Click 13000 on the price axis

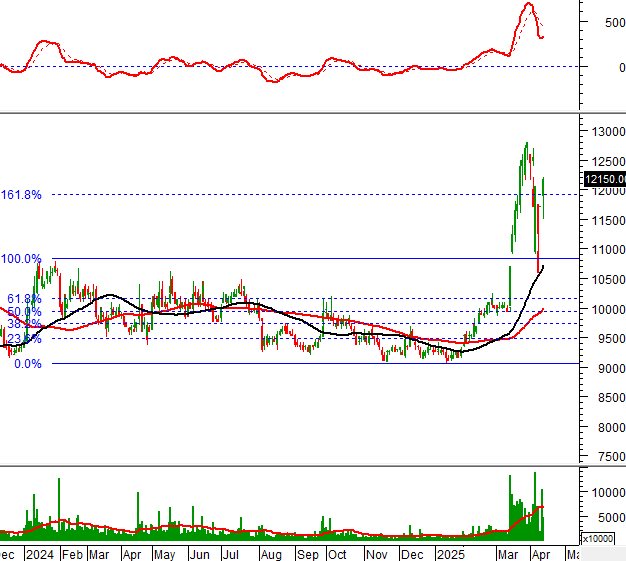(x=608, y=131)
